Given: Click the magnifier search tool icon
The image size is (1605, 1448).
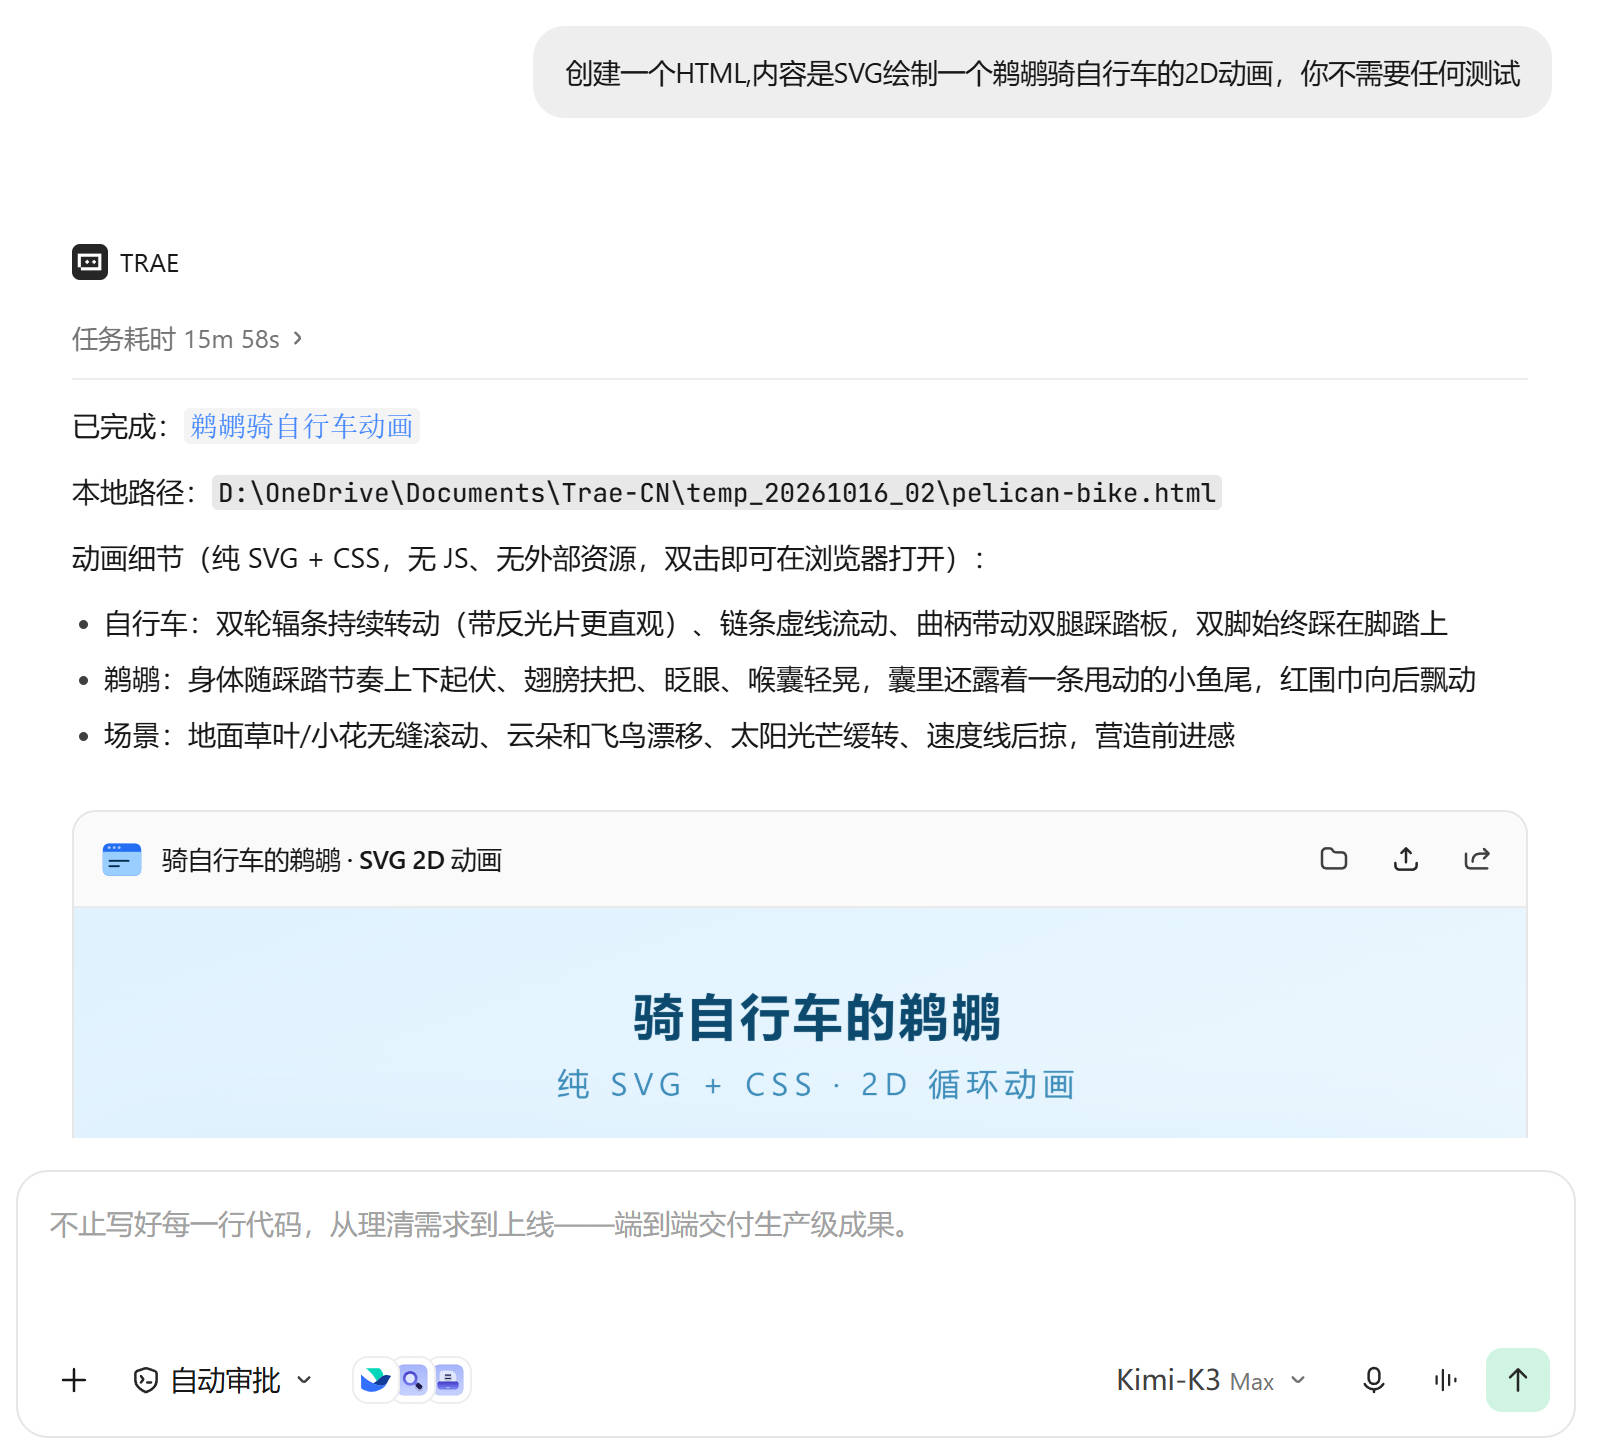Looking at the screenshot, I should pos(412,1380).
